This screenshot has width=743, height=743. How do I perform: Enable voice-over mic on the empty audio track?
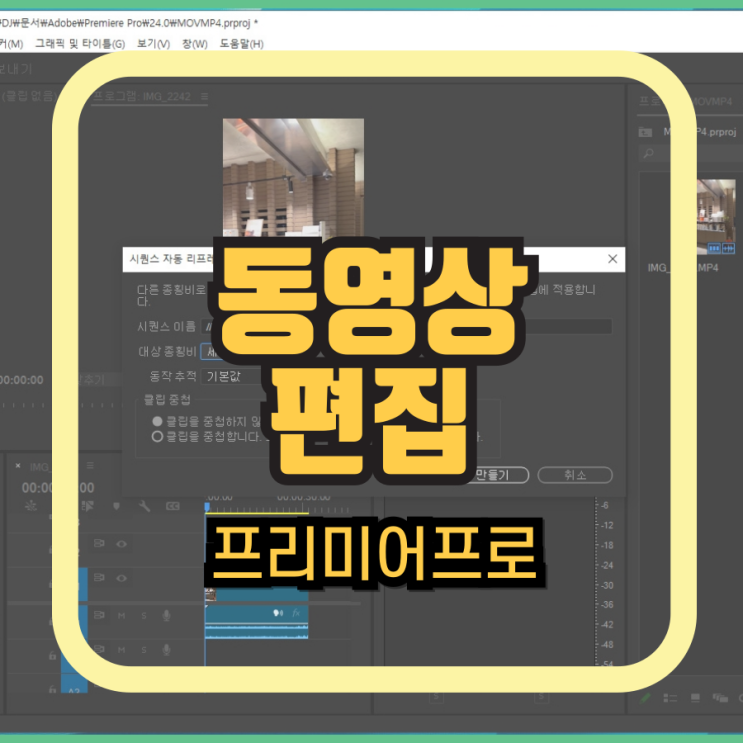(166, 650)
